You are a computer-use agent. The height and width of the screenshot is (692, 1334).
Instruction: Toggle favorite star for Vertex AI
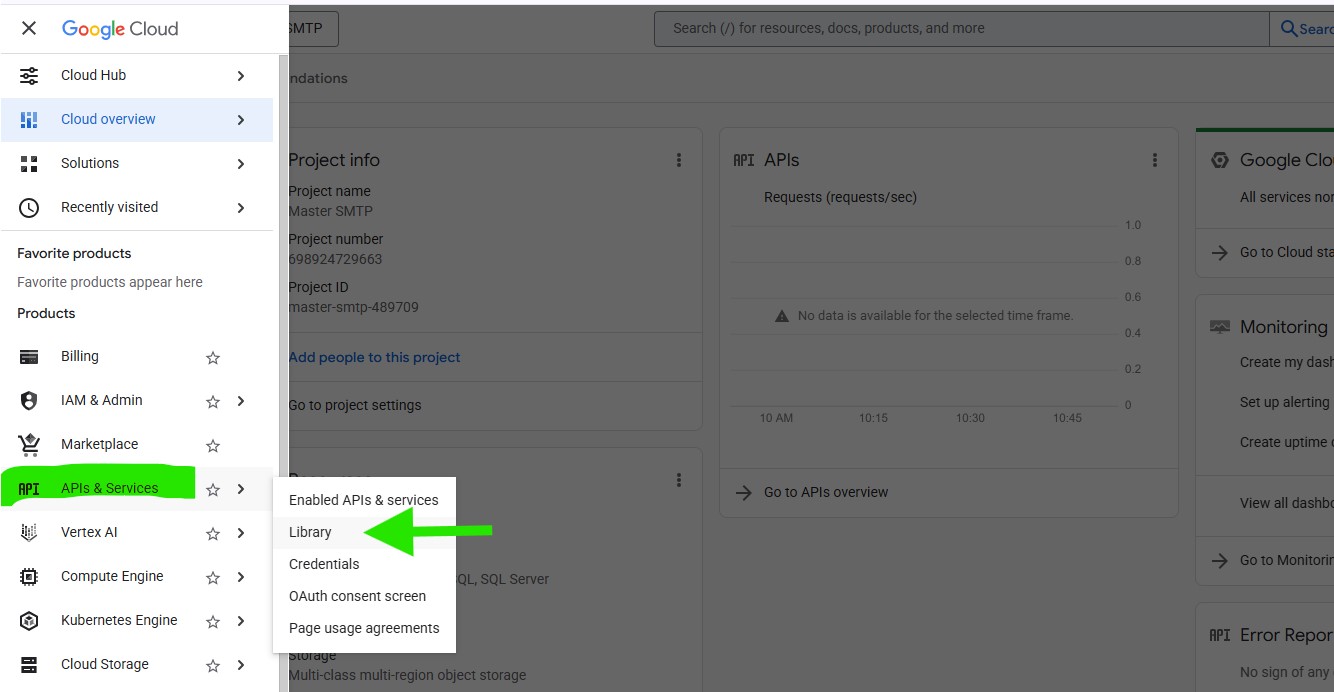(212, 534)
